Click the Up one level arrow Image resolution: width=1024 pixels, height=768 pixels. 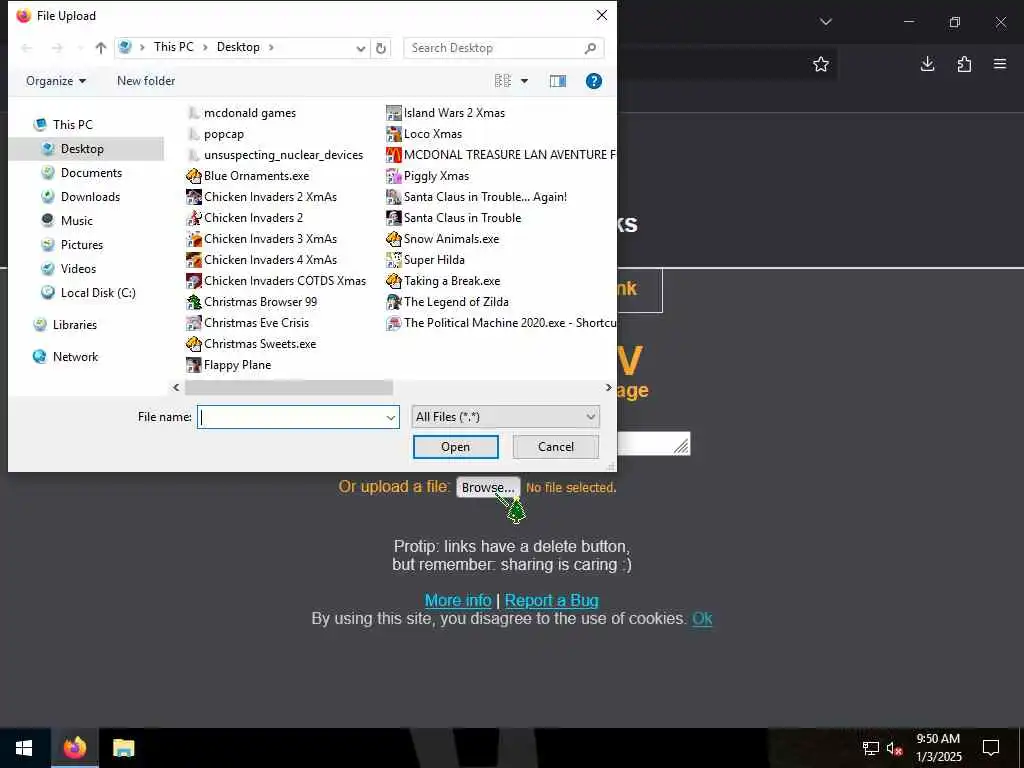point(101,48)
